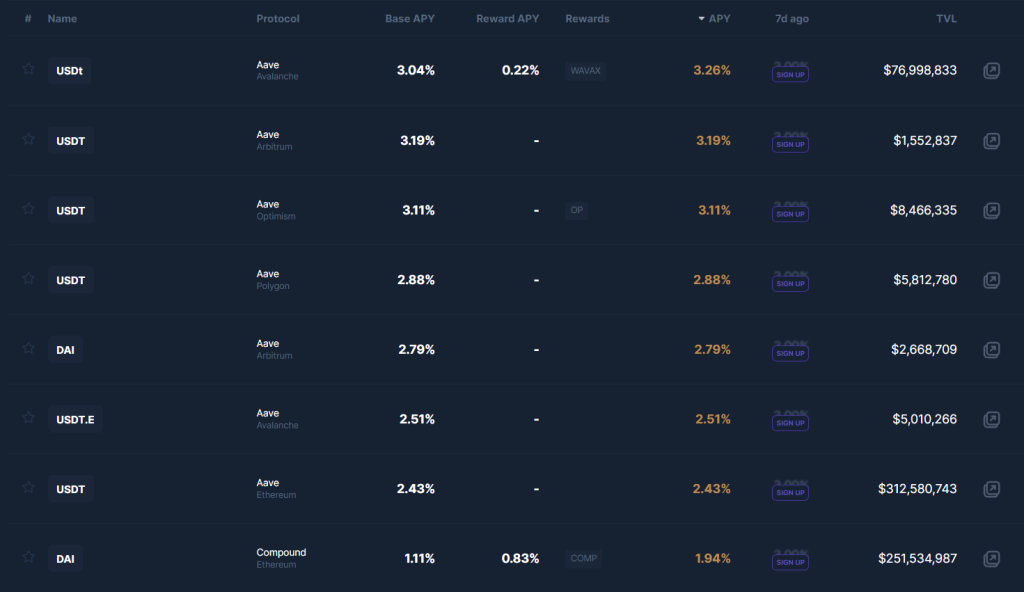This screenshot has height=592, width=1024.
Task: Click Sign Up in DAI Compound row
Action: (790, 562)
